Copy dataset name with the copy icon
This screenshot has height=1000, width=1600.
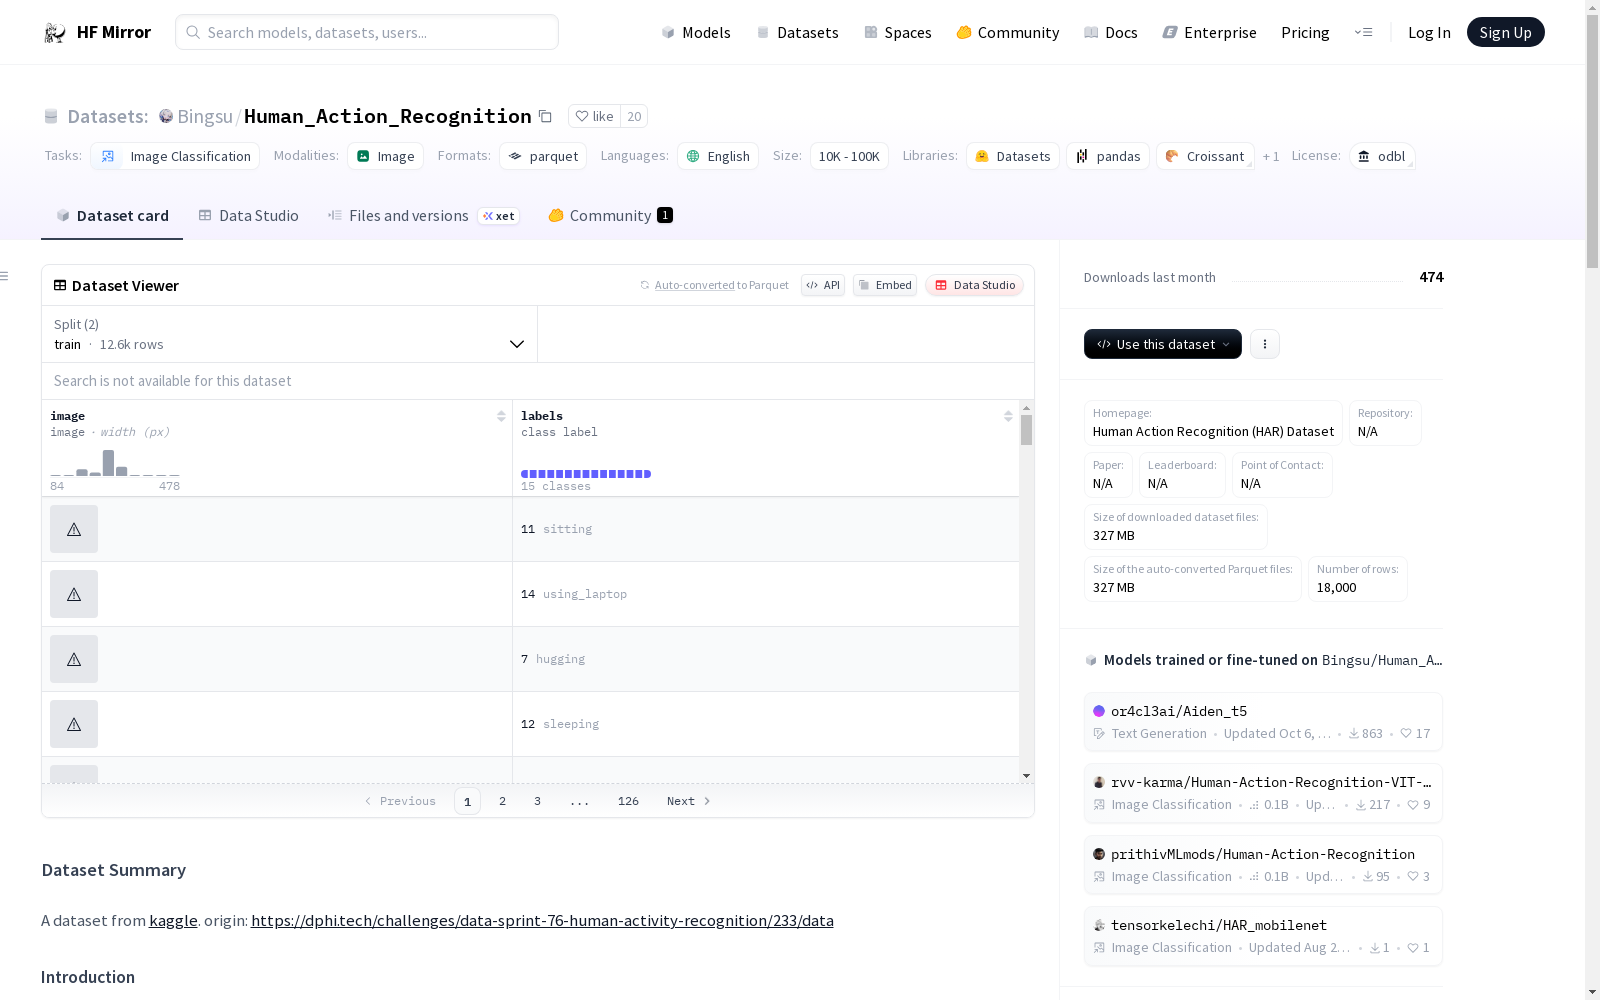(x=545, y=116)
